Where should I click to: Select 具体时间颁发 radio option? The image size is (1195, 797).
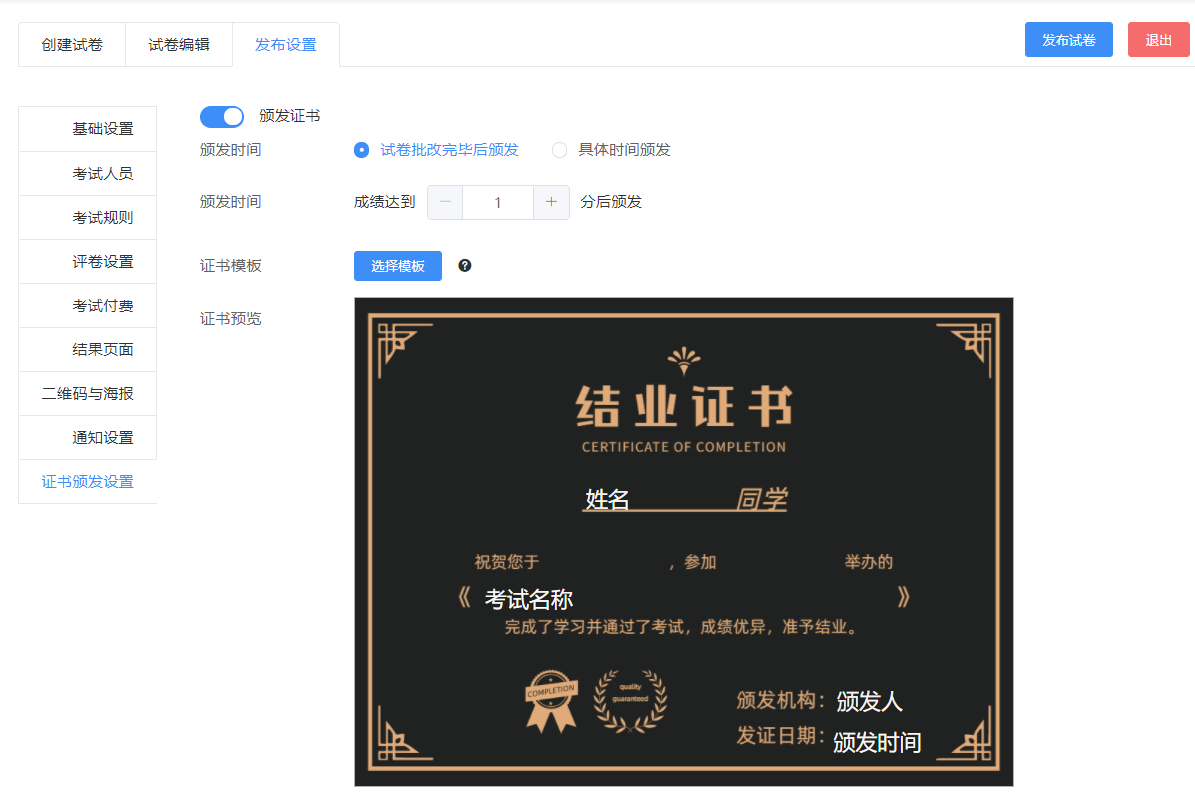coord(611,149)
